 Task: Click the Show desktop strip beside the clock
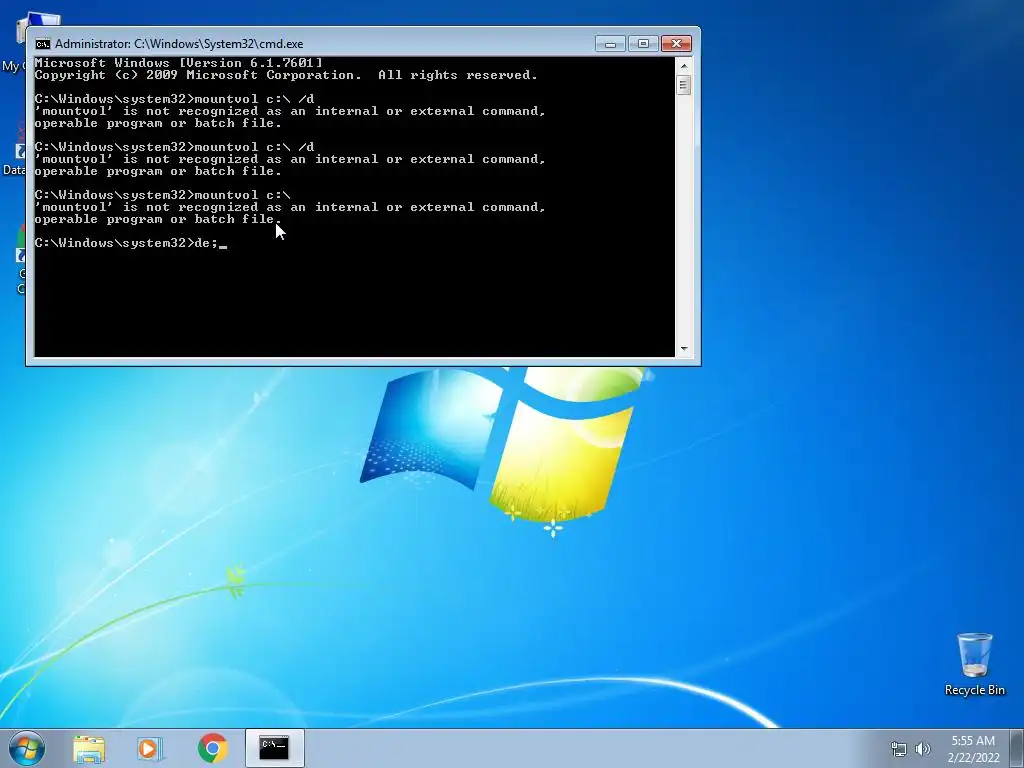pyautogui.click(x=1017, y=748)
